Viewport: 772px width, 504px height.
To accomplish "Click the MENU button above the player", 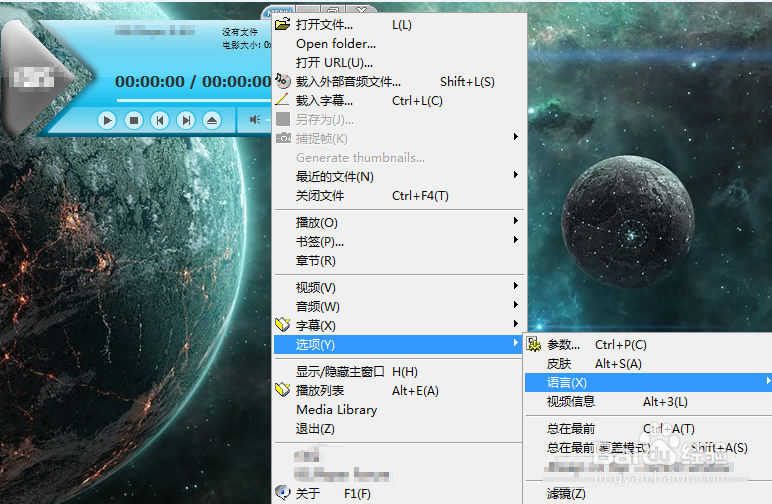I will click(x=279, y=10).
